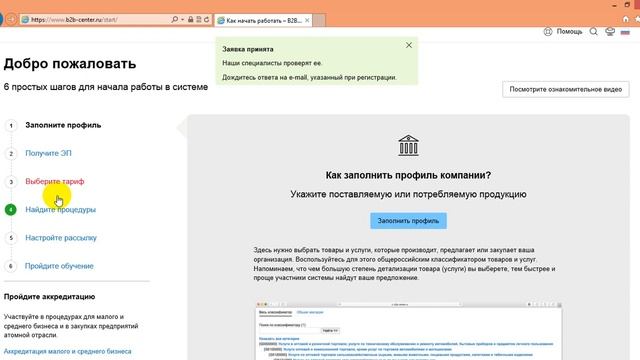Close the 'Как начать работать' tab
Image resolution: width=640 pixels, height=360 pixels.
coord(307,20)
